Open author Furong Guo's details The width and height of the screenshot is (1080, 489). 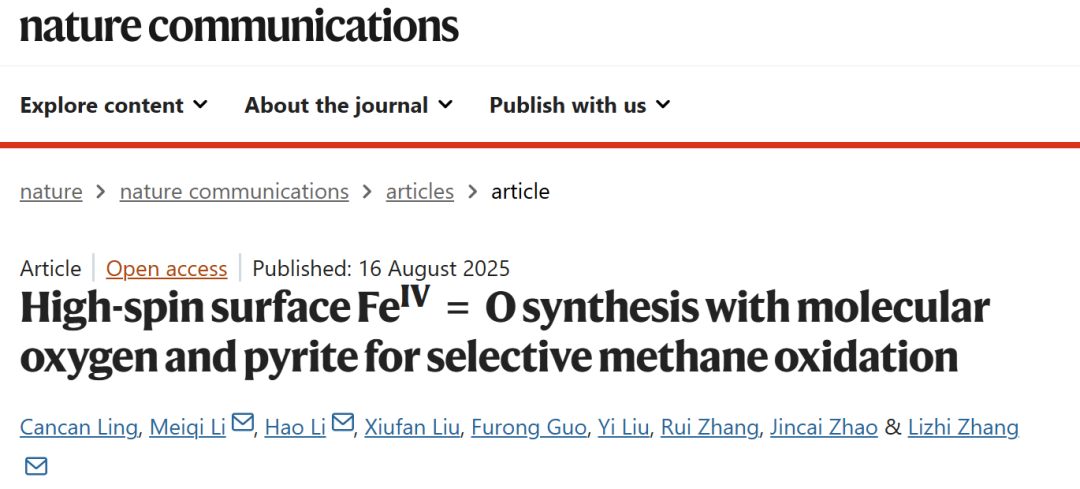coord(529,428)
